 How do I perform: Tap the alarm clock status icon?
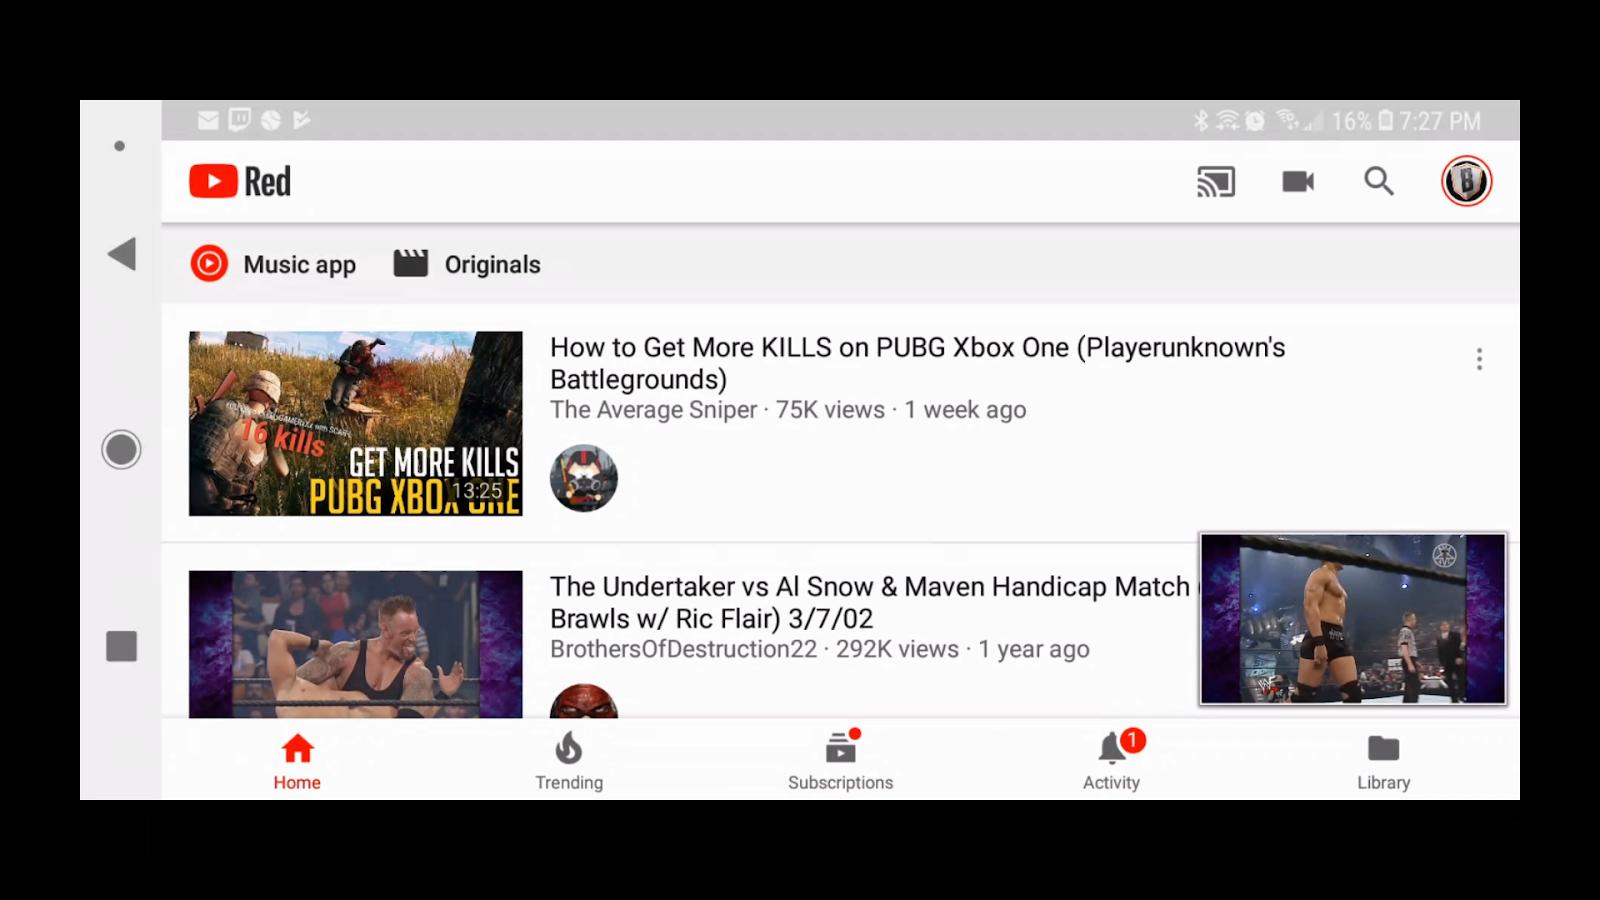[1255, 121]
